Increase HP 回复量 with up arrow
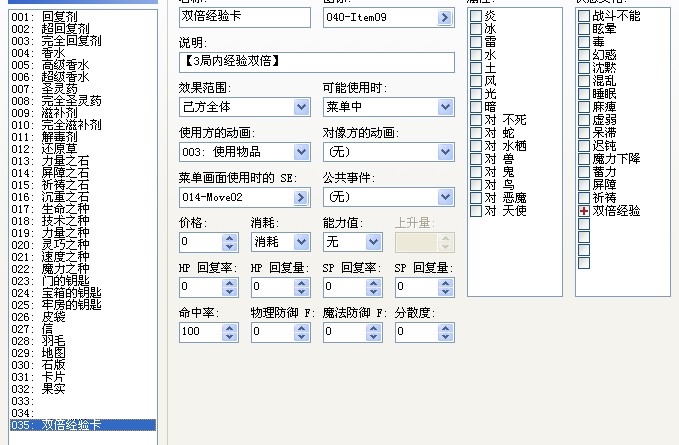This screenshot has height=445, width=679. click(x=301, y=283)
